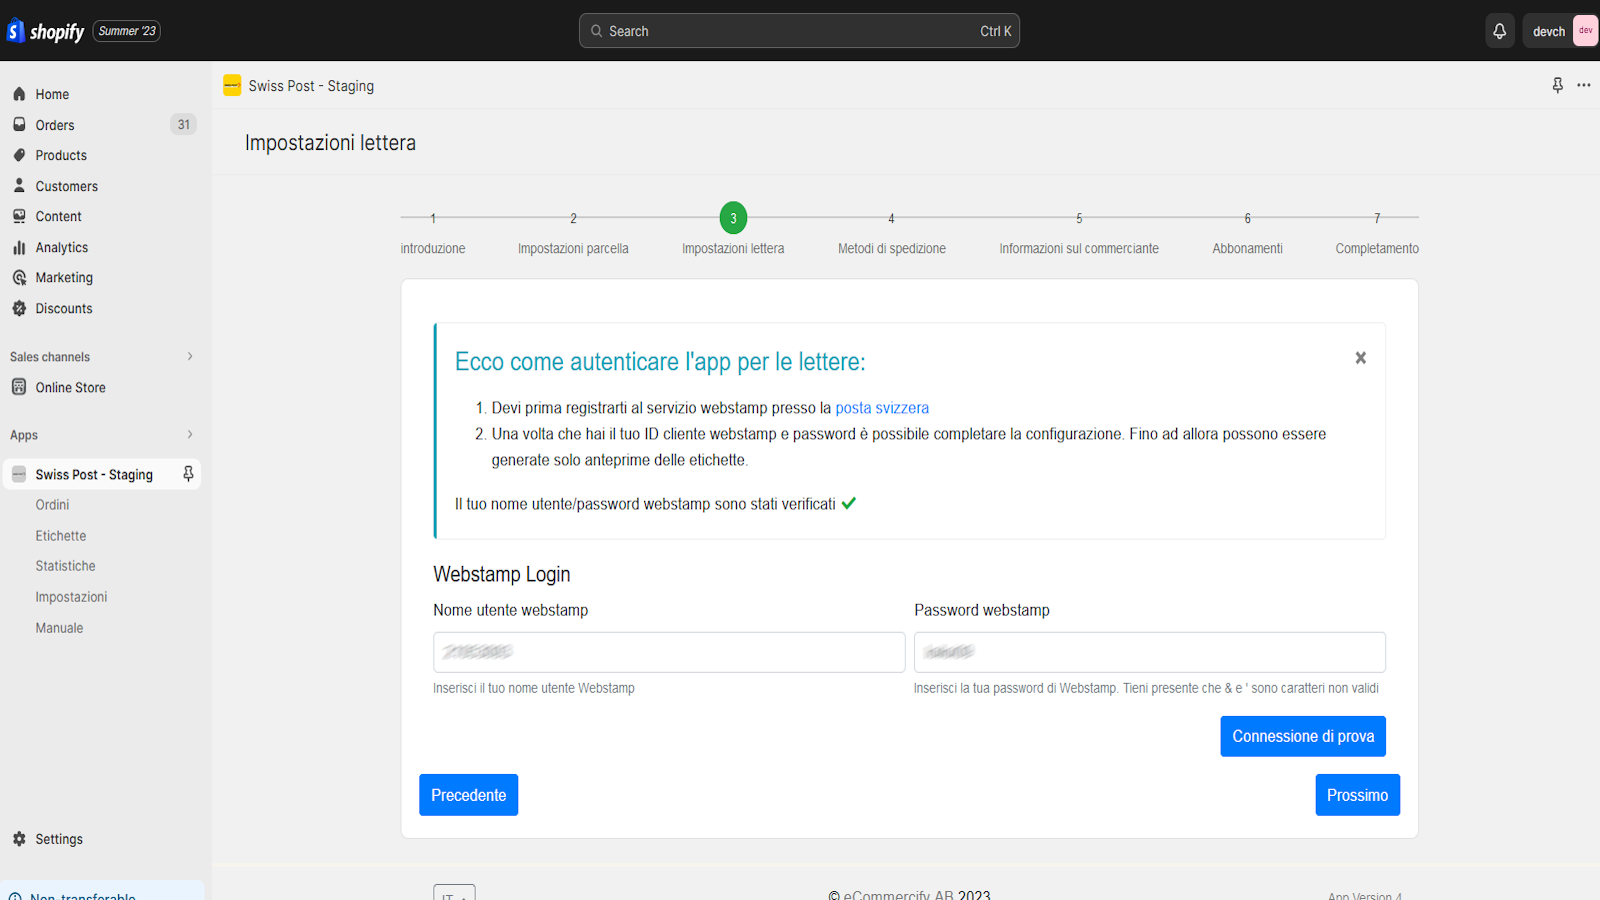Click the Products tag icon
Viewport: 1600px width, 900px height.
coord(19,155)
